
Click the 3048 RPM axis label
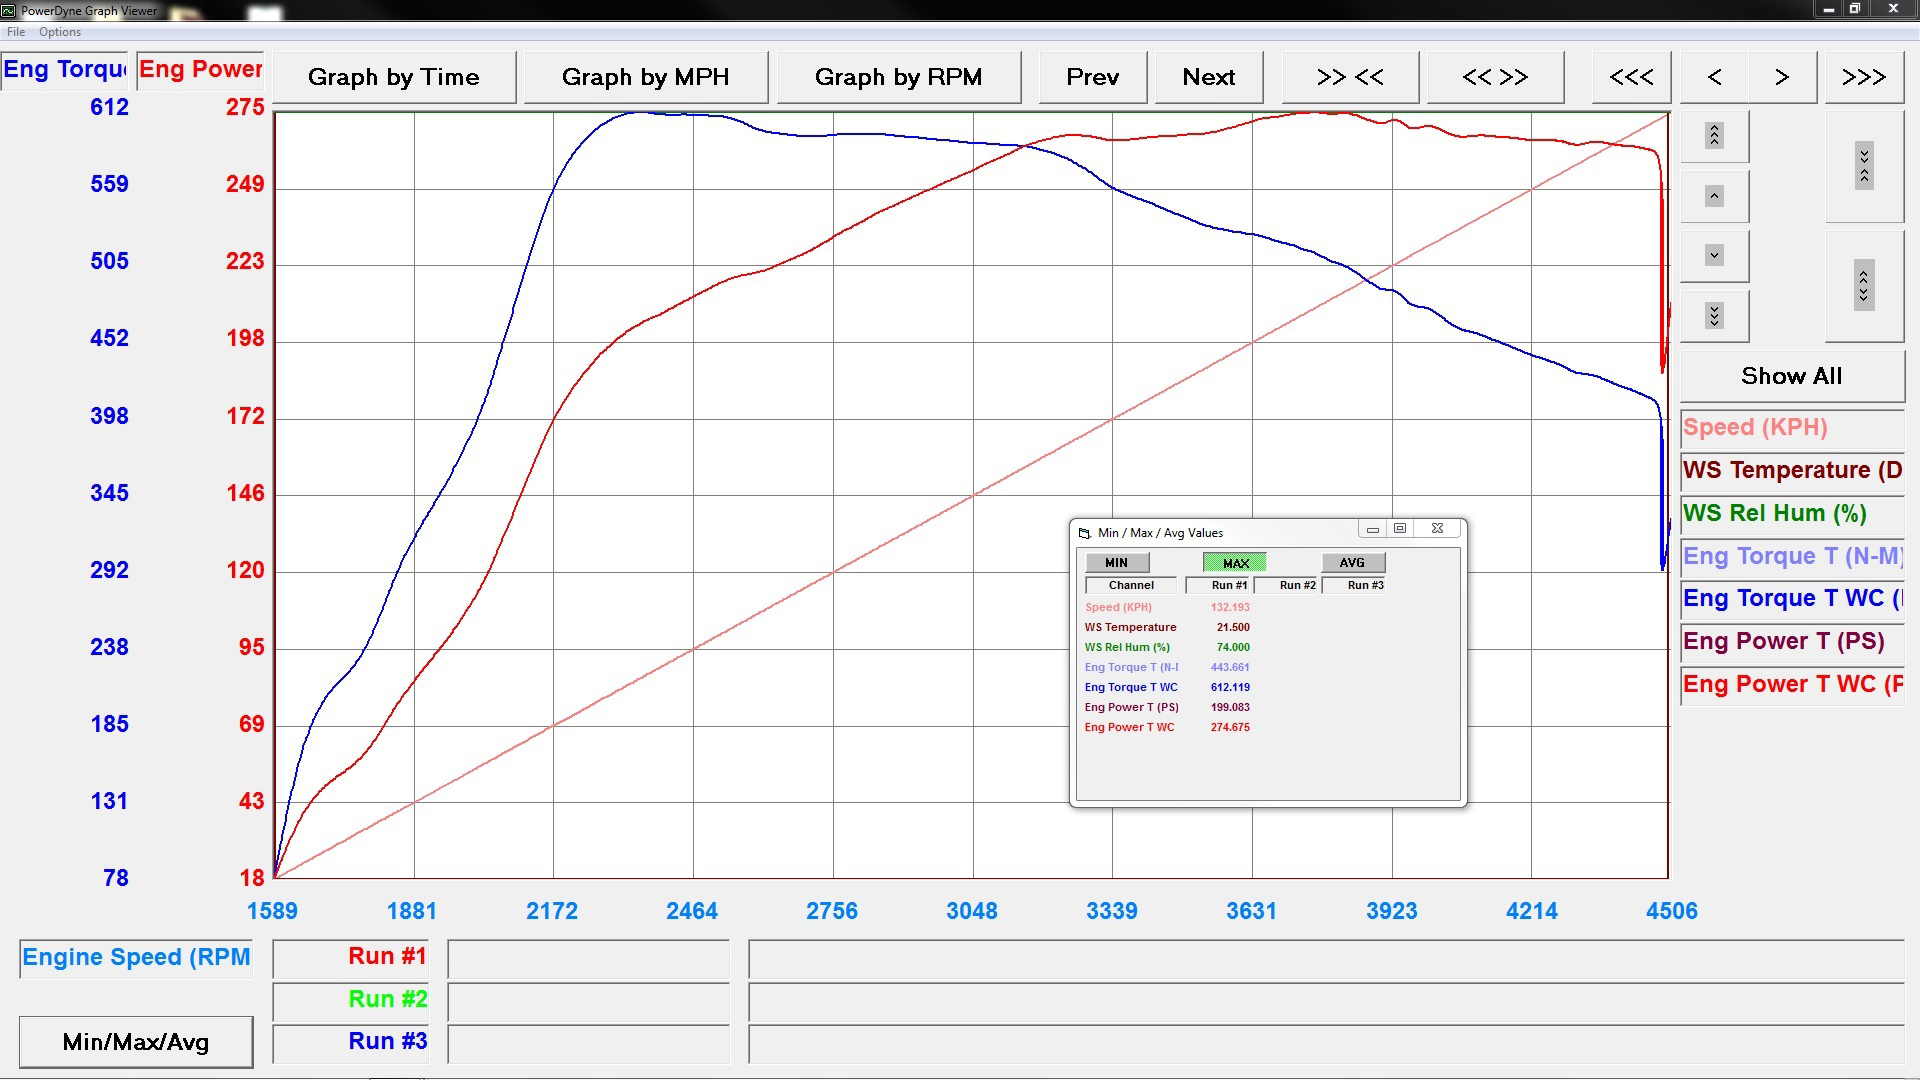click(972, 911)
